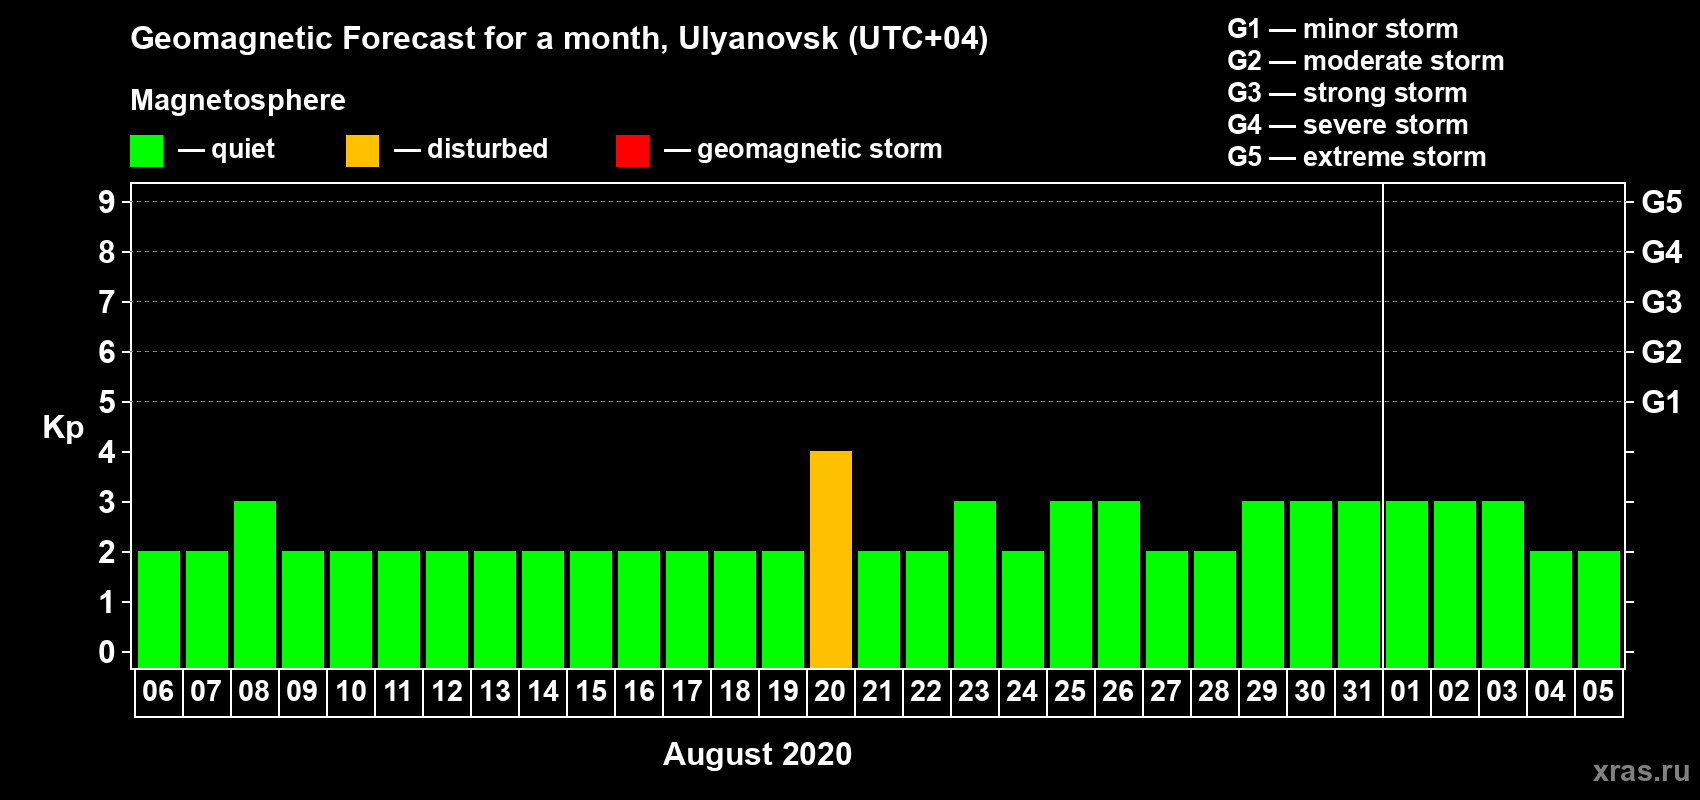Click the date label '18'
Image resolution: width=1700 pixels, height=800 pixels.
tap(734, 691)
